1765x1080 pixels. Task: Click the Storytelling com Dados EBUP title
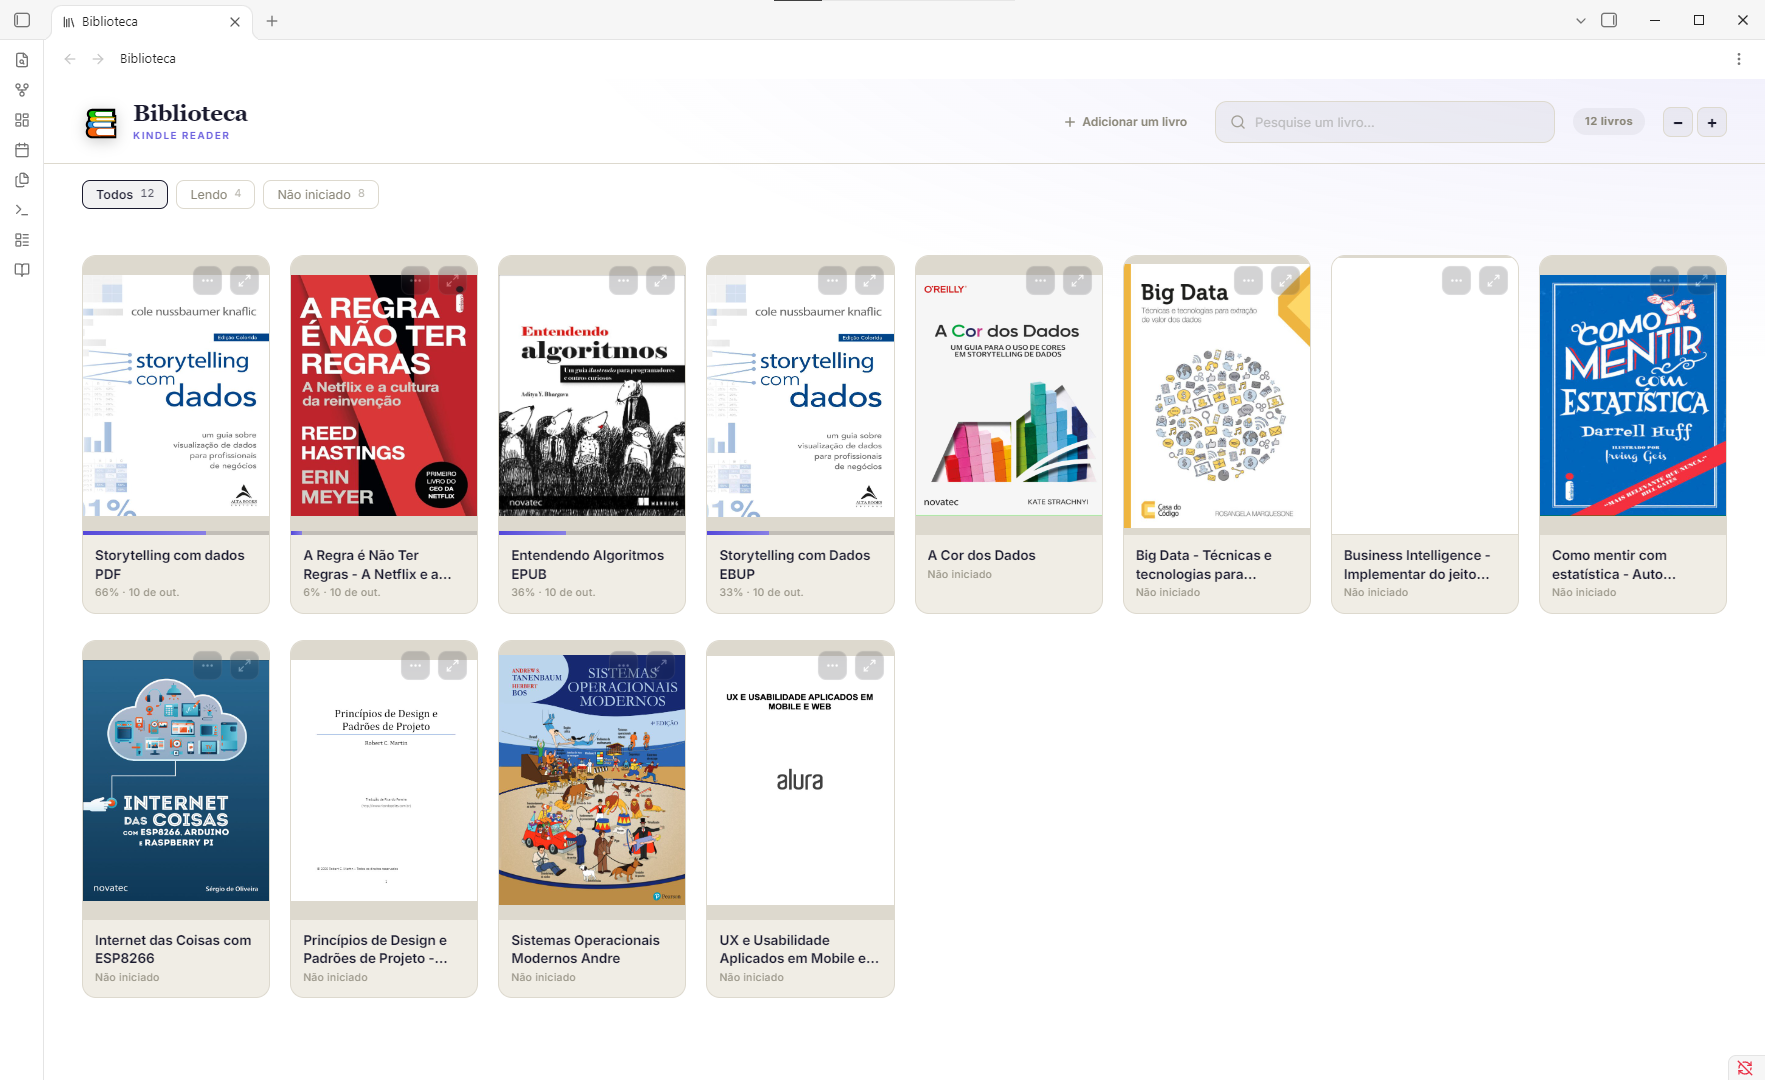tap(795, 564)
